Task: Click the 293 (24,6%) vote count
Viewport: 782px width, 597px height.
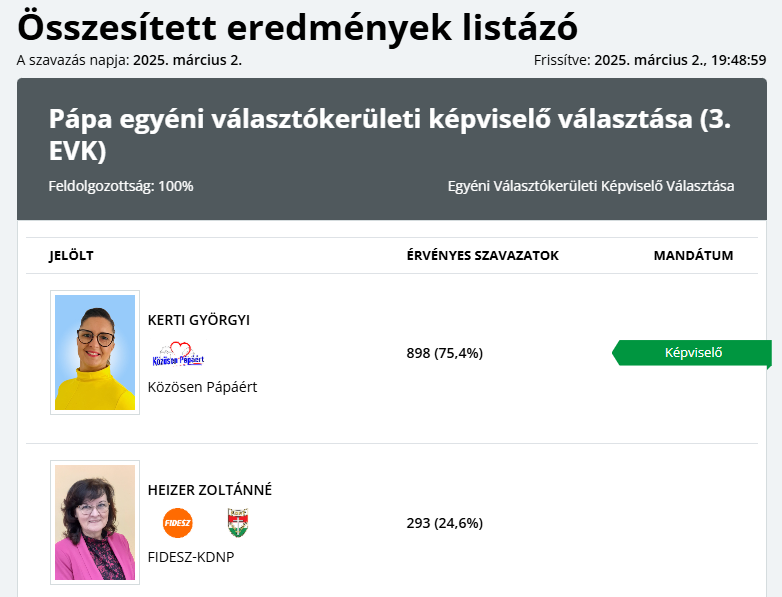Action: (444, 523)
